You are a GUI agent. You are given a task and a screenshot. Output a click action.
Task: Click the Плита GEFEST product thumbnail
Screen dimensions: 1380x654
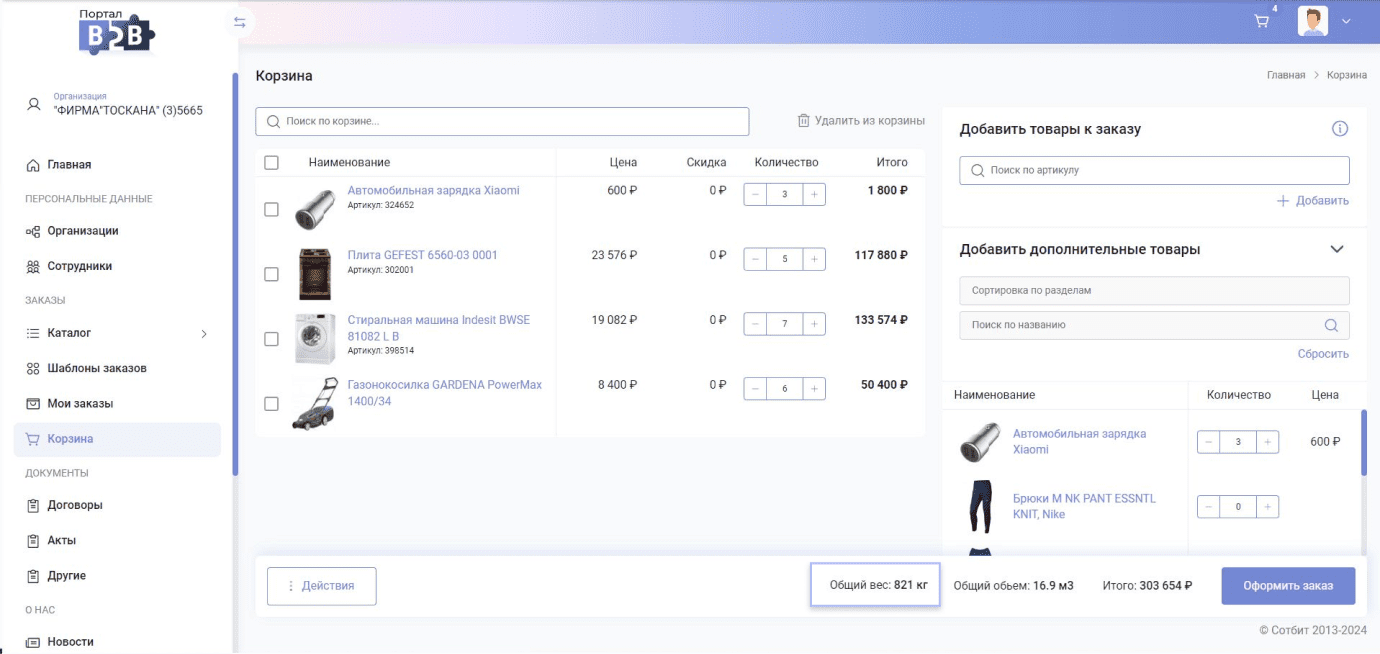[314, 274]
